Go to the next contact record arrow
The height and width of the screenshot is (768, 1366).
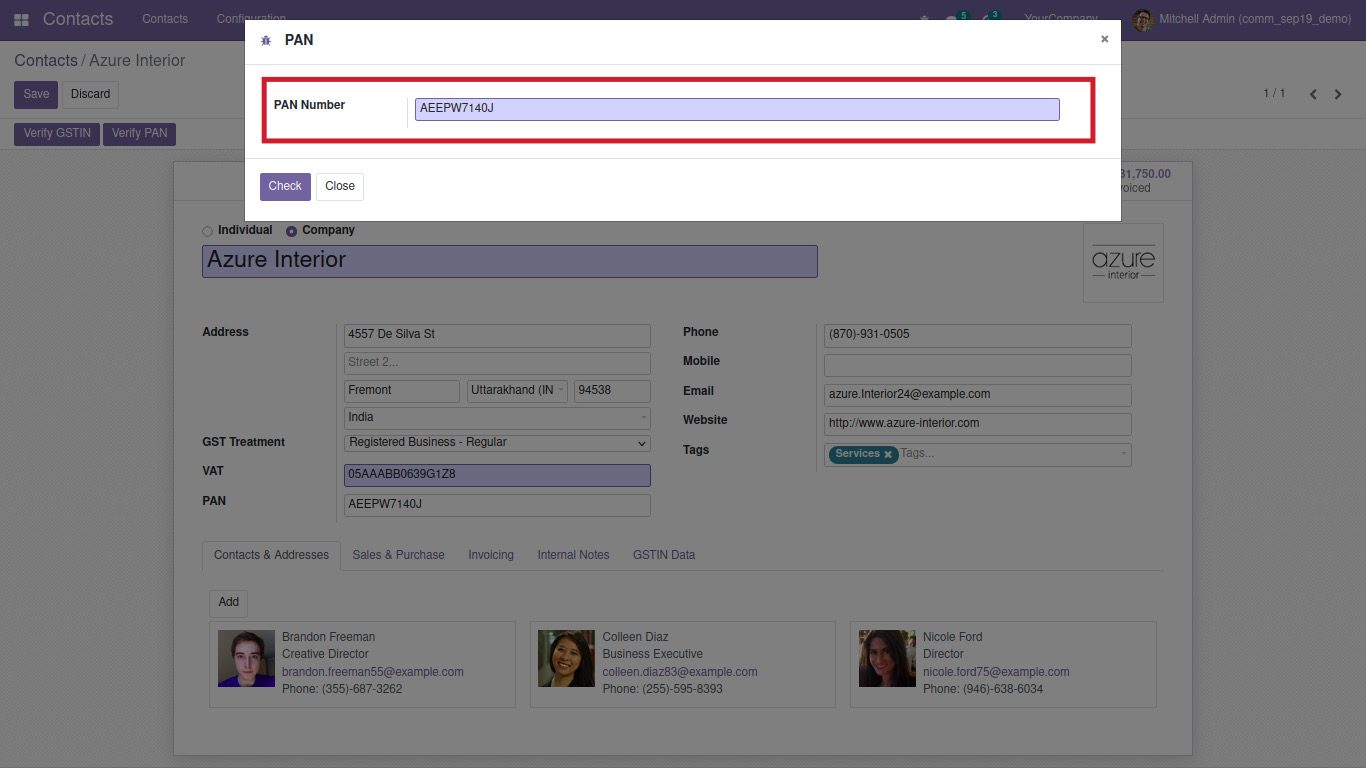(1338, 94)
